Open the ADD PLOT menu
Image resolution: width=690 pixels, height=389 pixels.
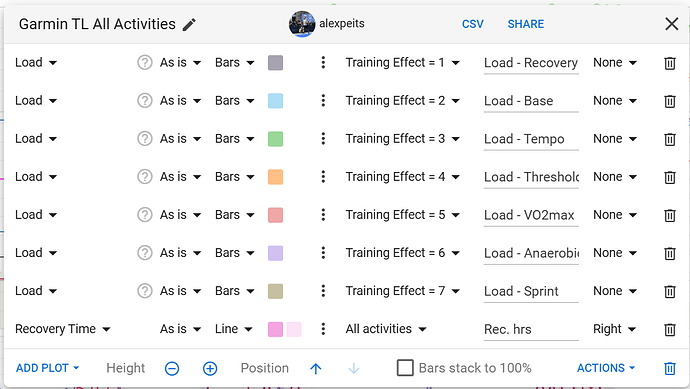pyautogui.click(x=48, y=368)
